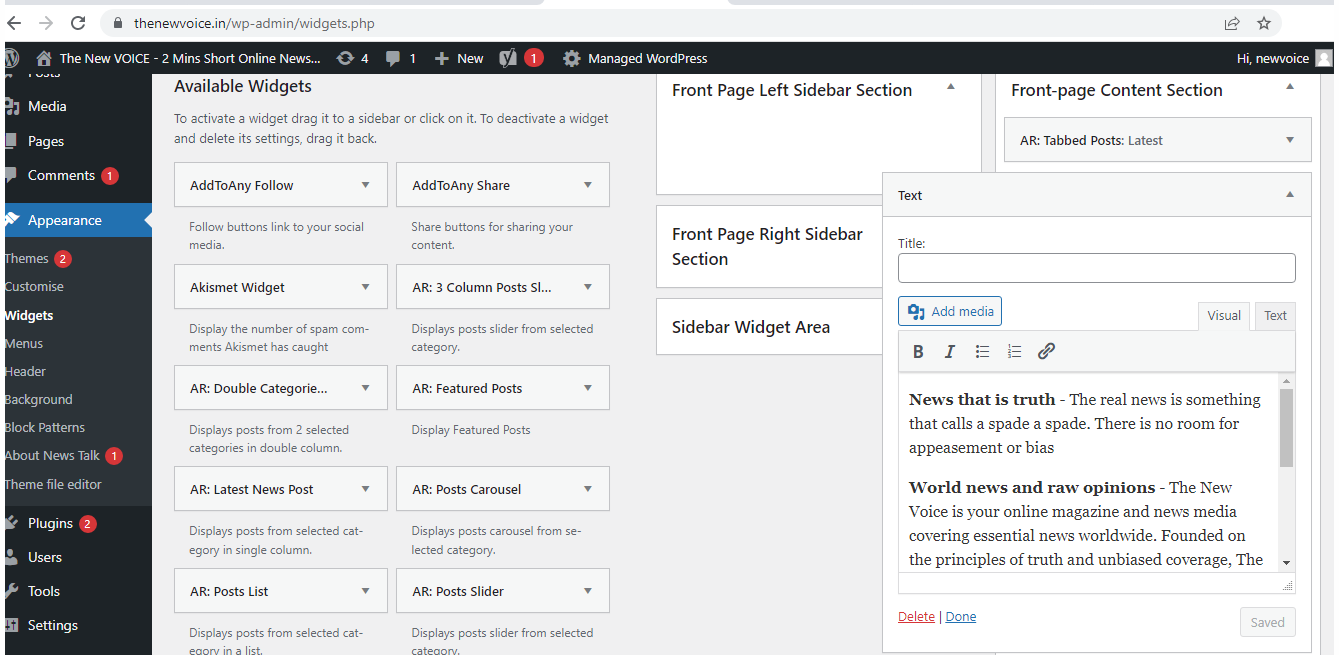1339x655 pixels.
Task: Bookmark this page with the star icon
Action: tap(1264, 23)
